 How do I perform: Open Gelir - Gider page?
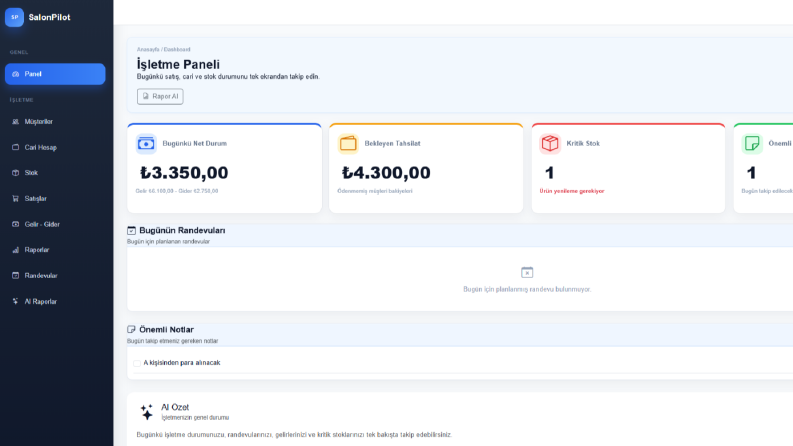[x=55, y=224]
